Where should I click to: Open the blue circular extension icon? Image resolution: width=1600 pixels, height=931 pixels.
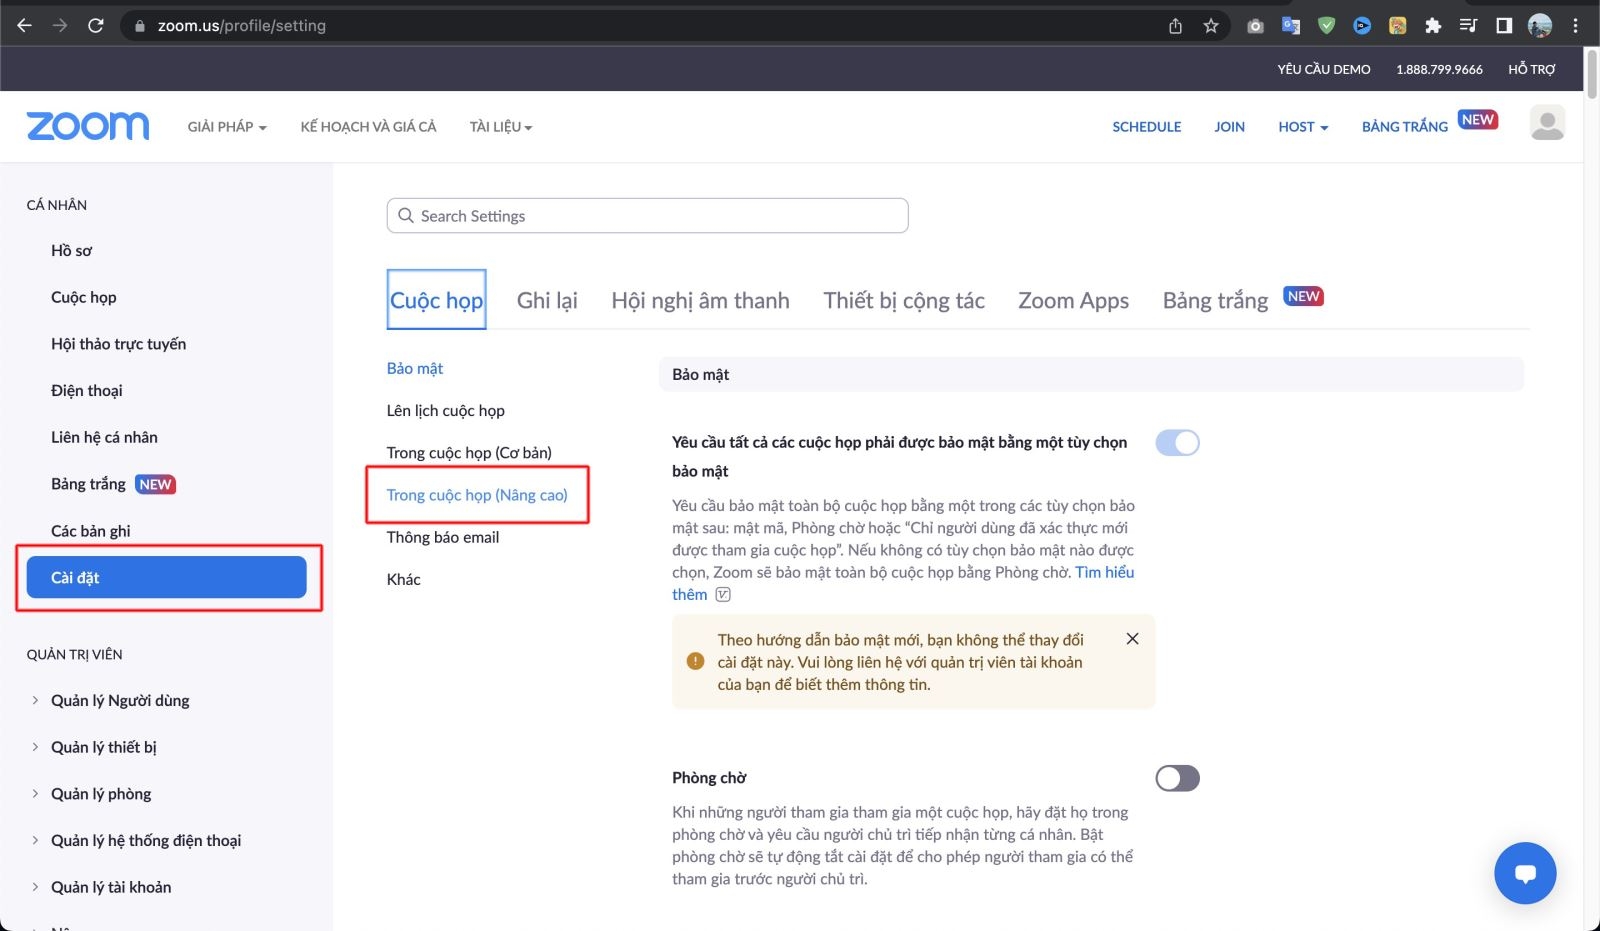1362,26
